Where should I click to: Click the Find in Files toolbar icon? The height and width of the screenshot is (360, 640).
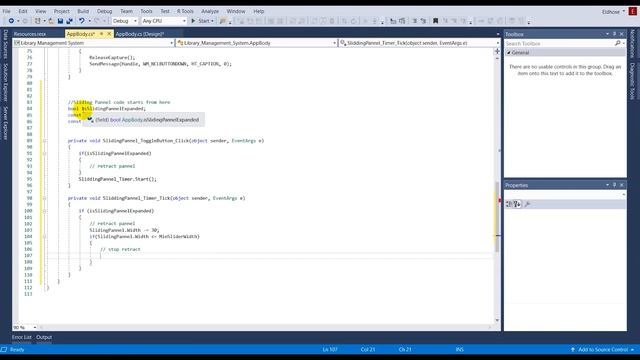(x=223, y=21)
